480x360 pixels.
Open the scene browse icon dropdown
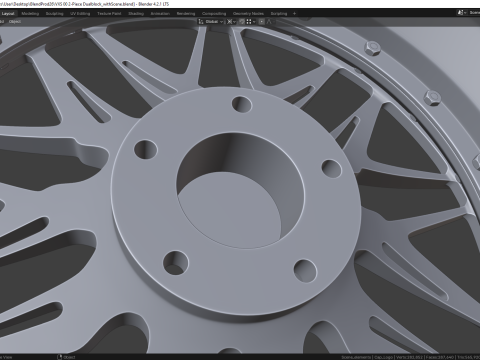[462, 13]
